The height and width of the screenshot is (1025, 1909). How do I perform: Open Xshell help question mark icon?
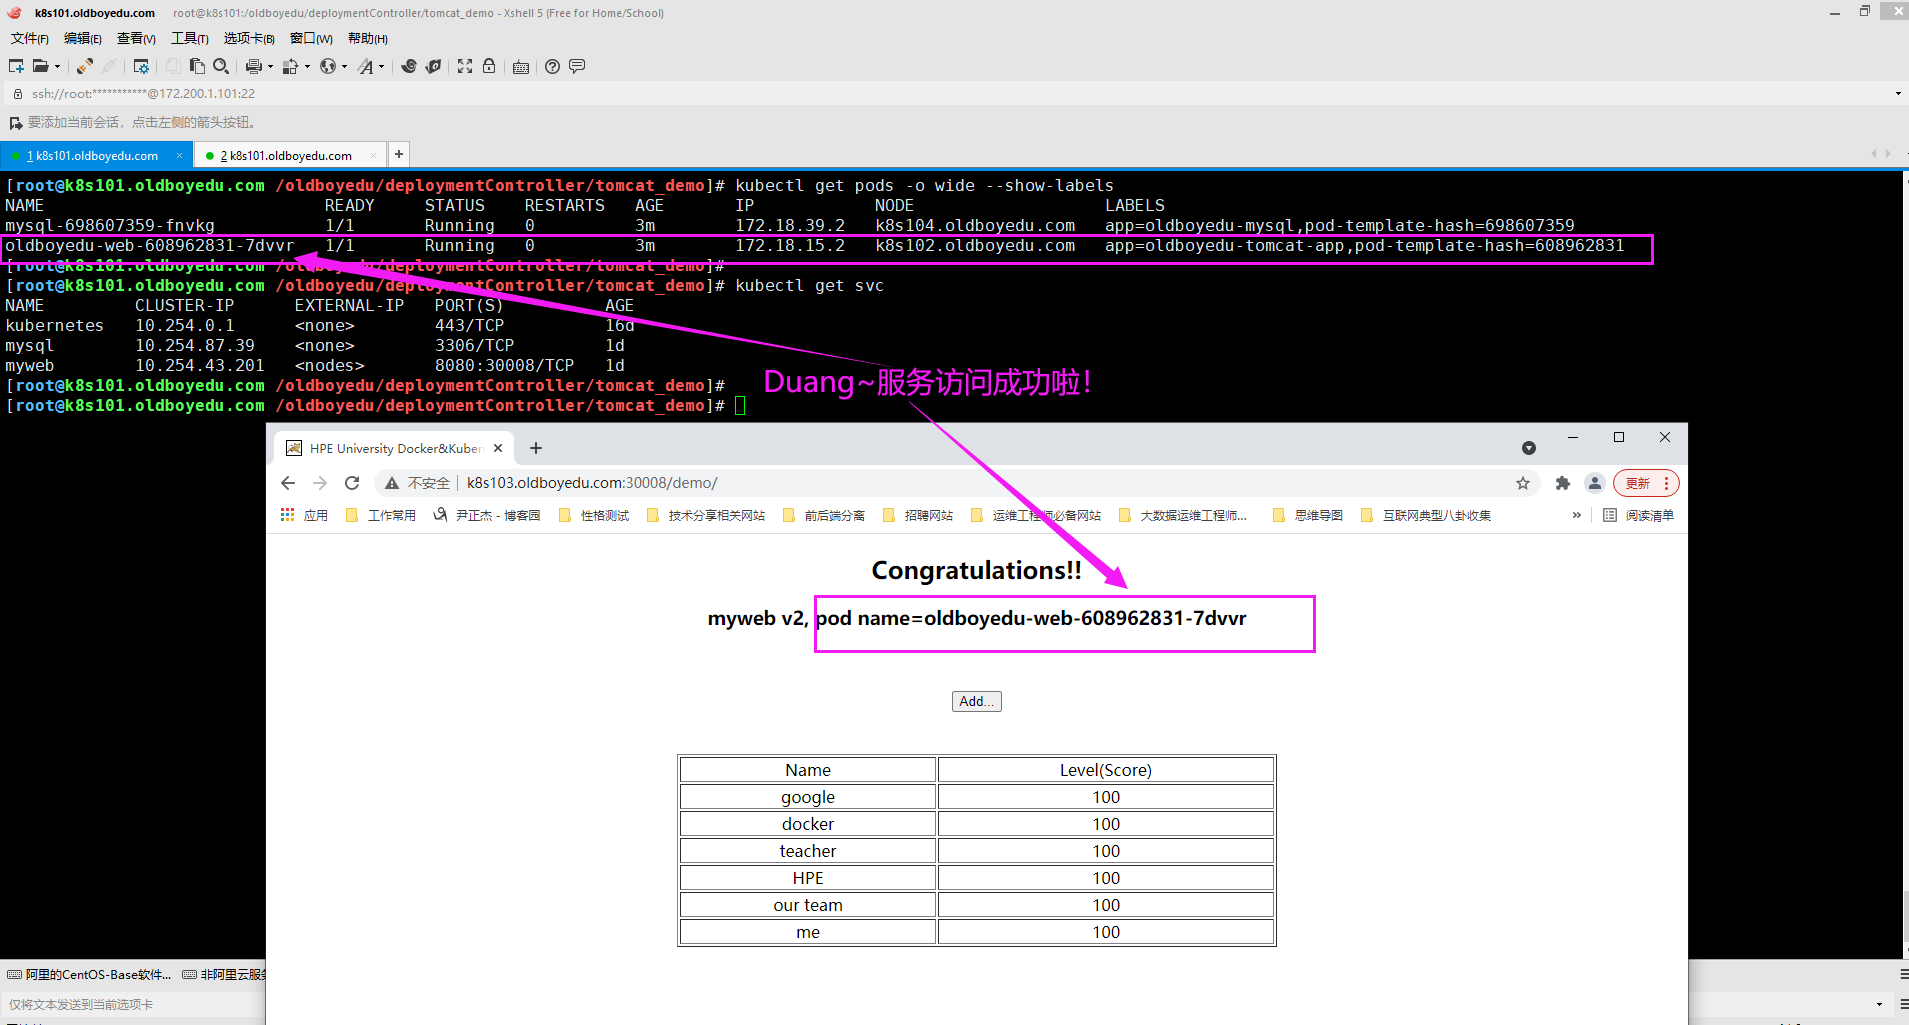pyautogui.click(x=552, y=66)
